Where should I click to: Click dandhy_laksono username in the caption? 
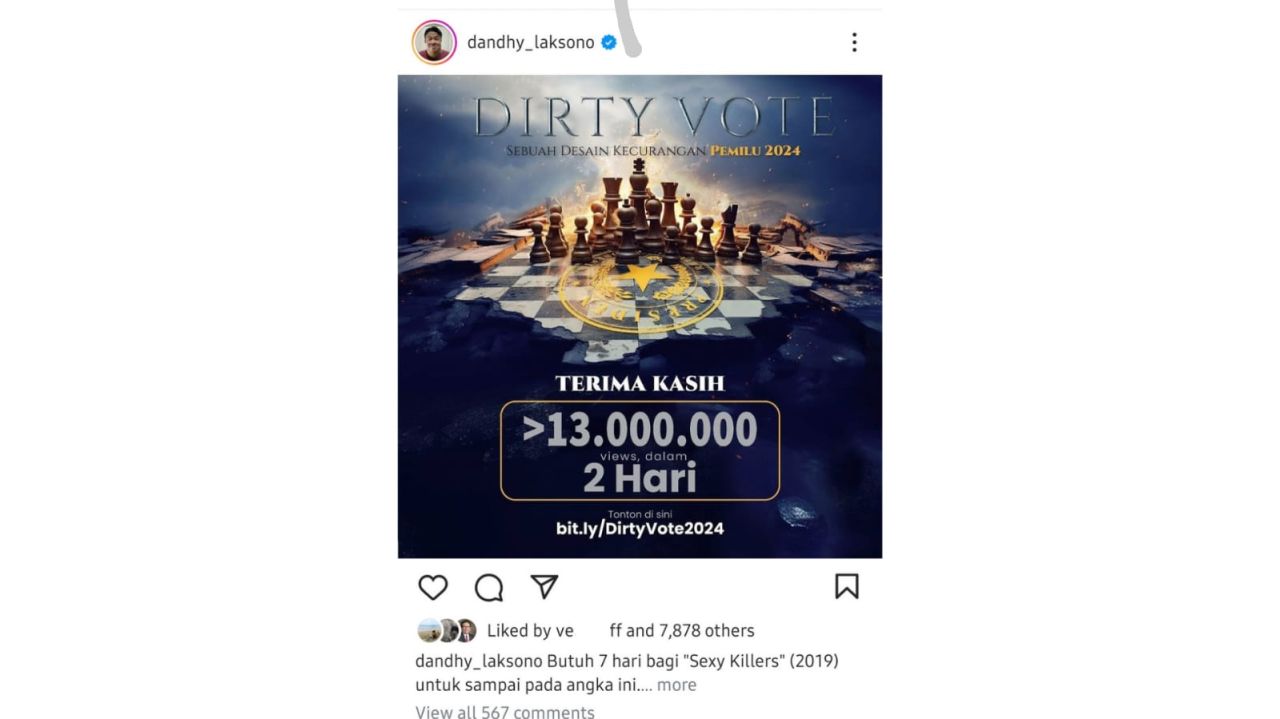(479, 661)
